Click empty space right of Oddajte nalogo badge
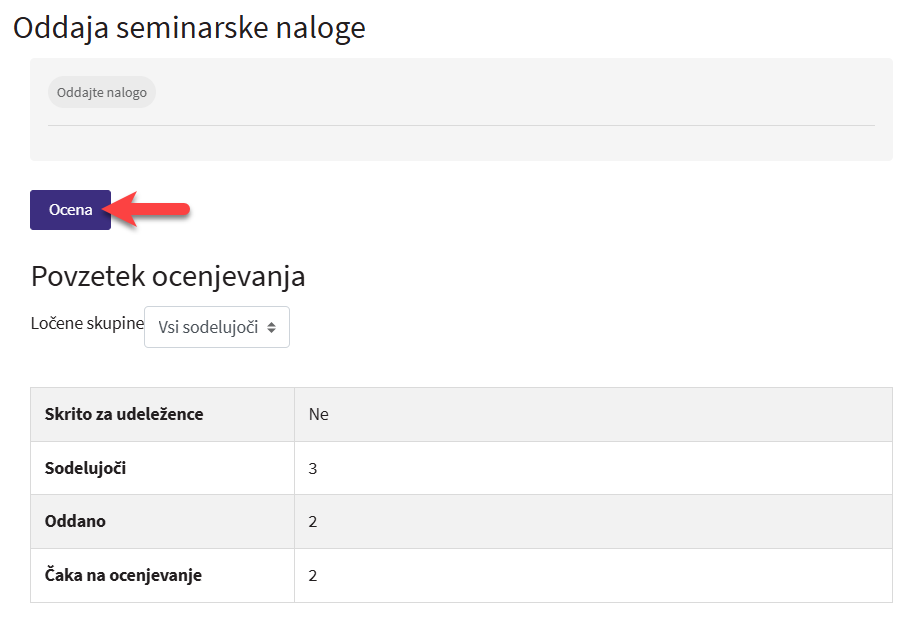 click(x=500, y=93)
